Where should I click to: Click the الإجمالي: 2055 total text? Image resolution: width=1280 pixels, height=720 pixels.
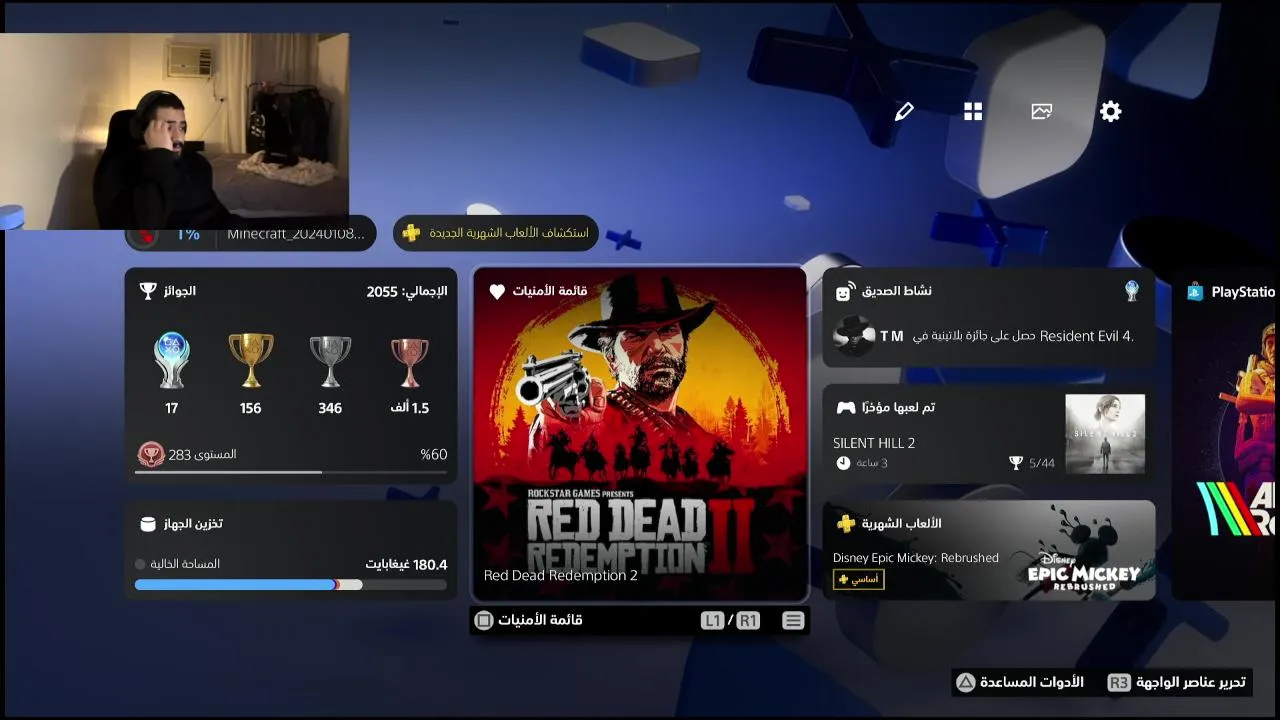pos(407,292)
